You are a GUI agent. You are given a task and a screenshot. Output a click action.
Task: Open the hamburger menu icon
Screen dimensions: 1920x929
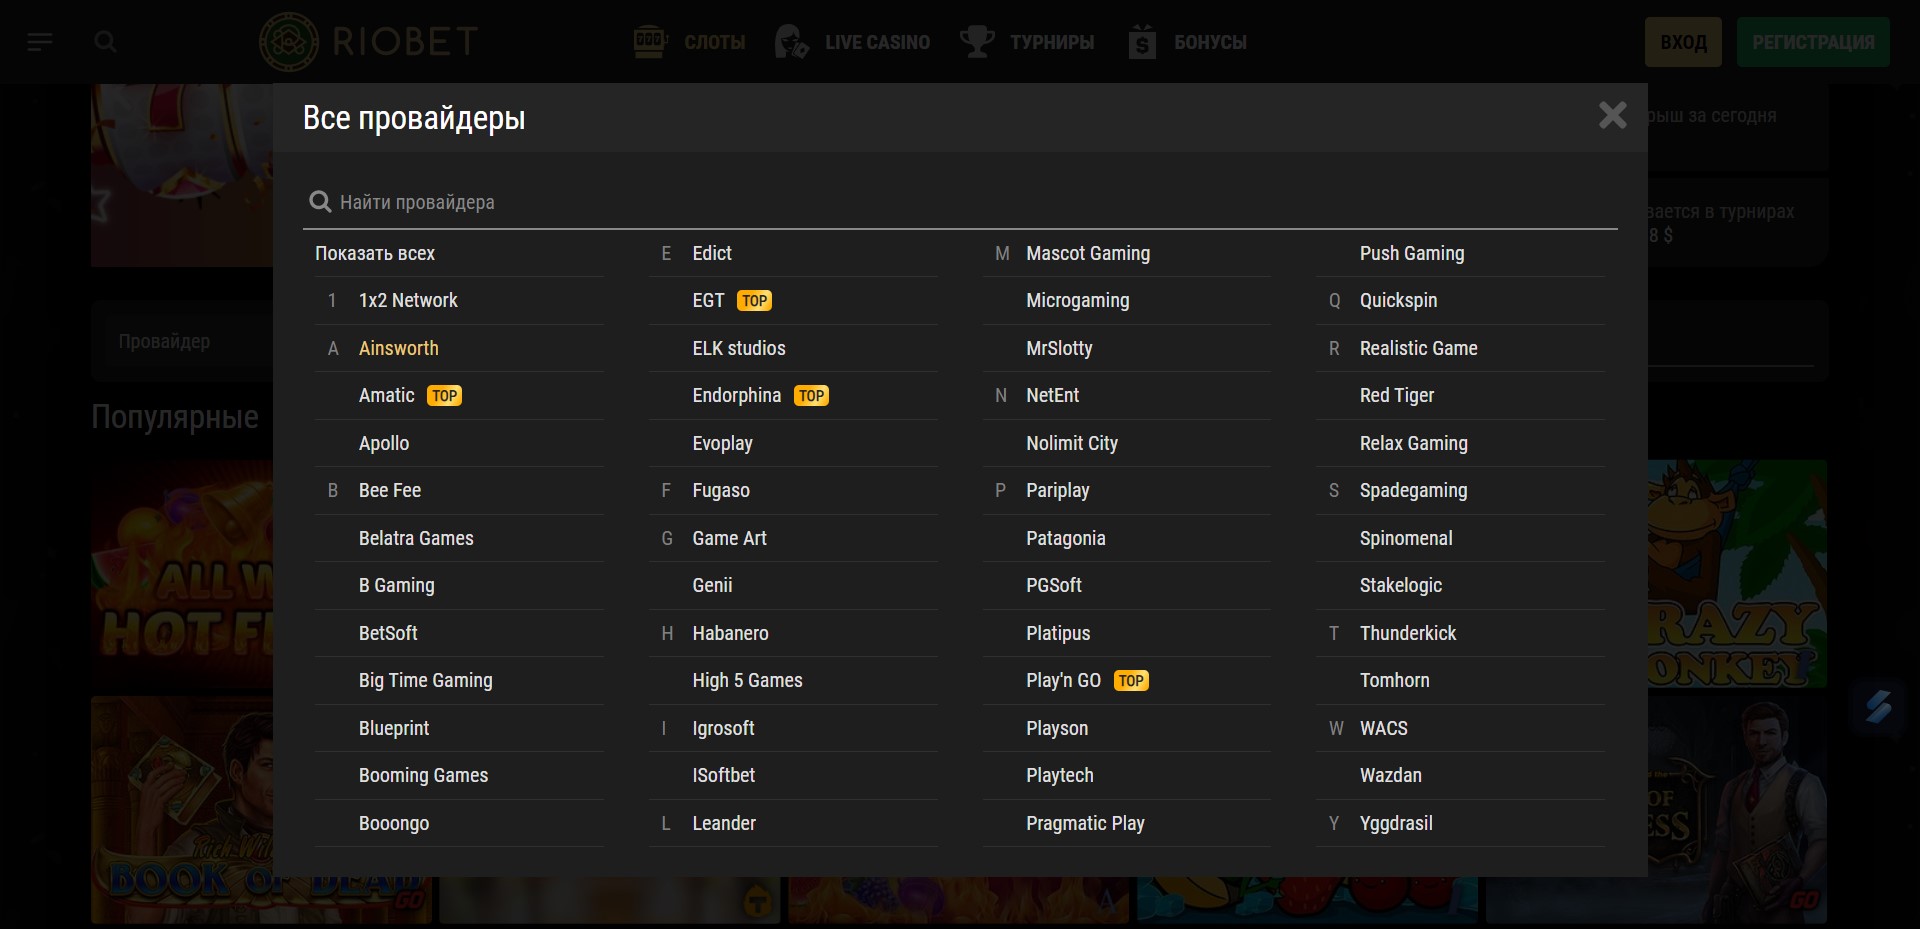40,42
